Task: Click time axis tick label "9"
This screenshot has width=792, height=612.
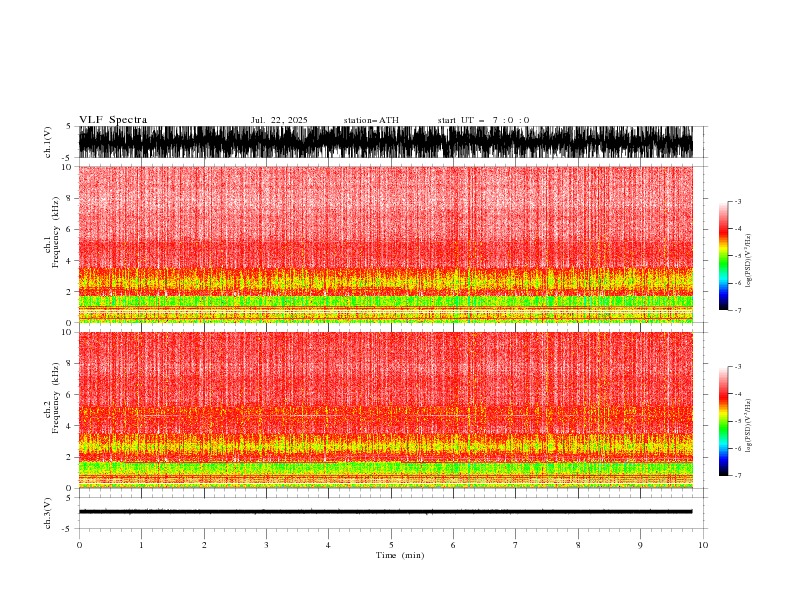Action: [x=640, y=545]
